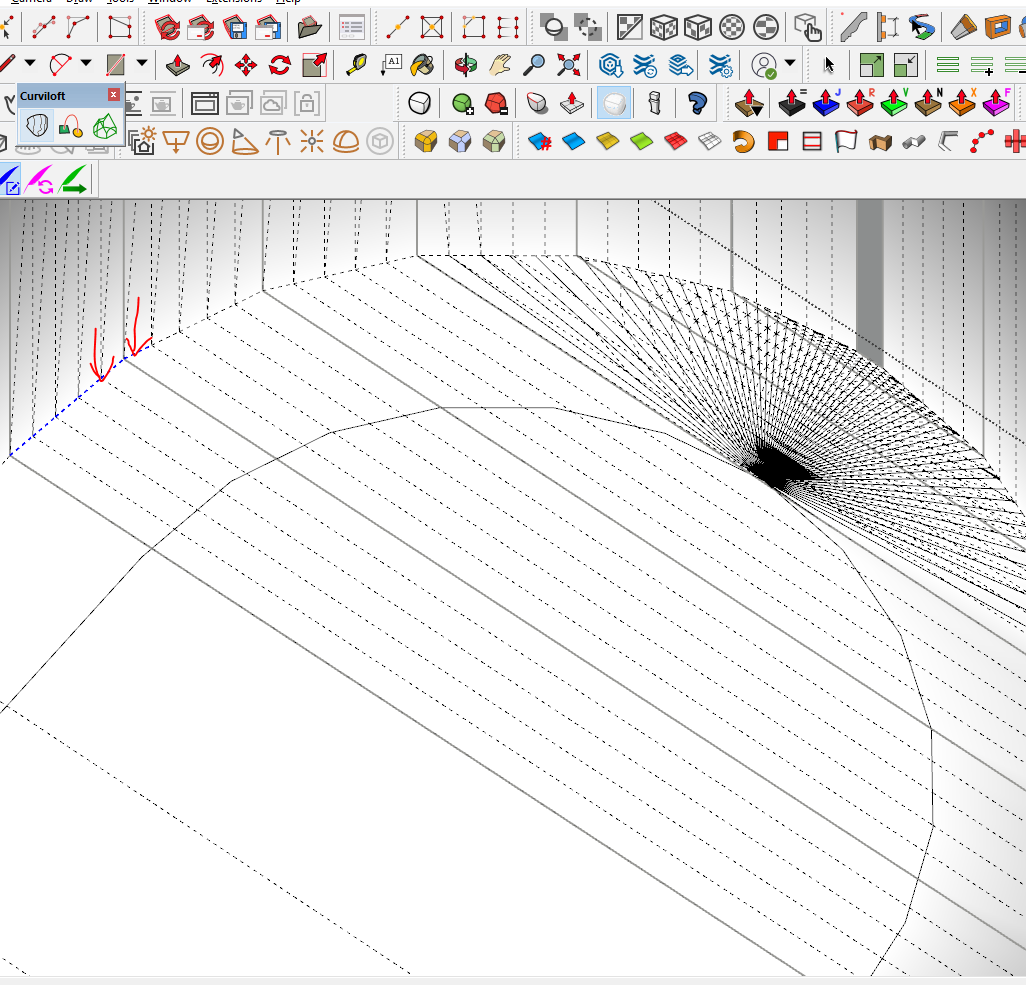Screen dimensions: 1026x985
Task: Click the green JointPushPull V icon
Action: tap(894, 103)
